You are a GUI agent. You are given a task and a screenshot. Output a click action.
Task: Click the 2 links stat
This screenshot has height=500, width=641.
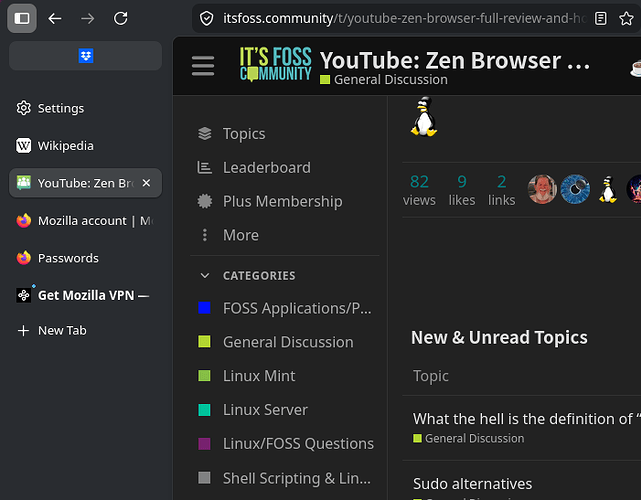tap(502, 190)
